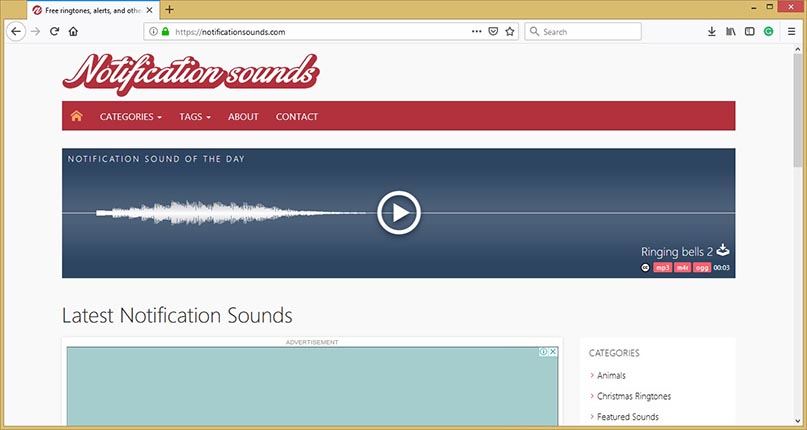
Task: Show the Library bookmarks icon
Action: click(730, 32)
